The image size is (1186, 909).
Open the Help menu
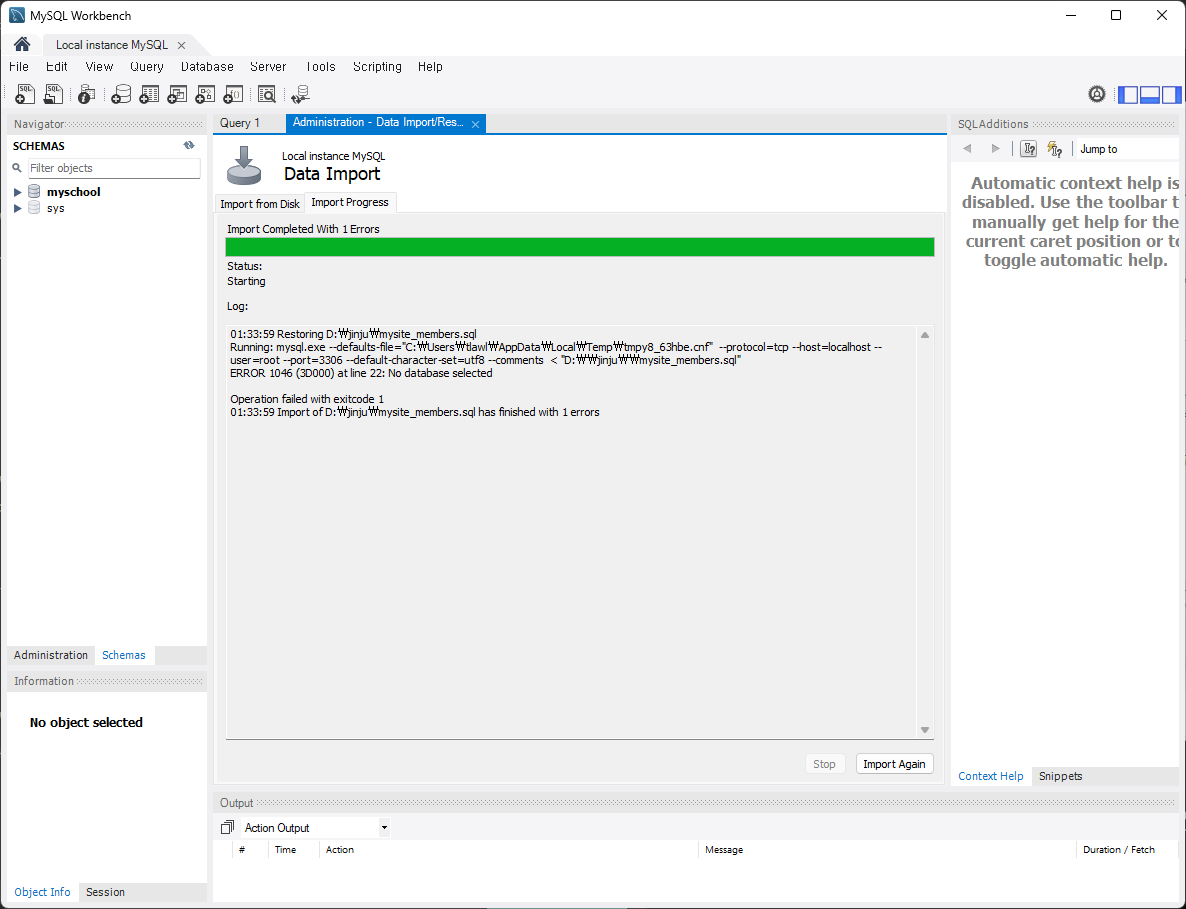point(430,67)
